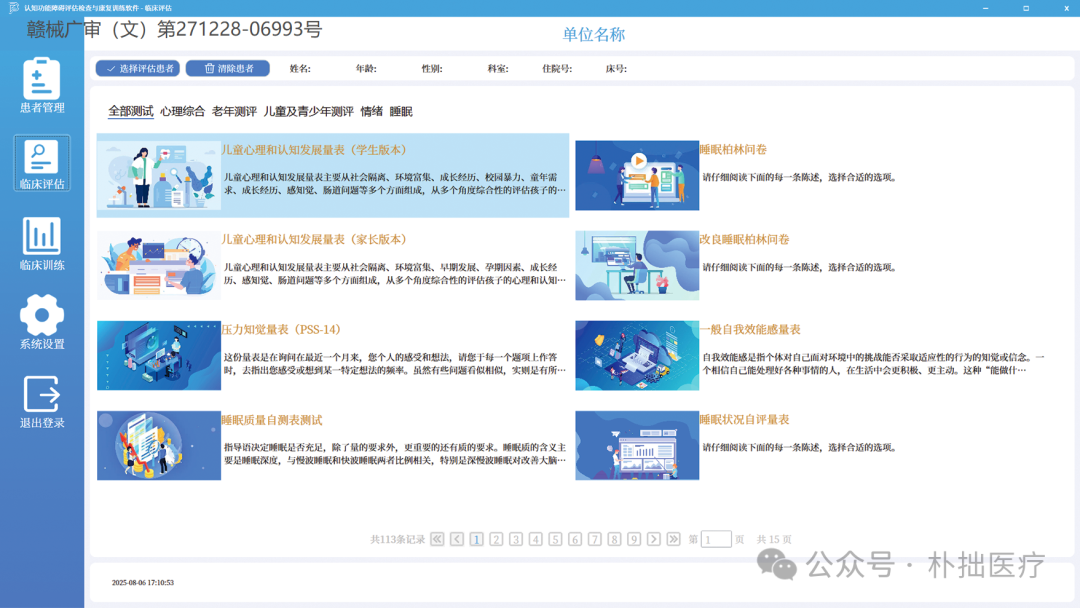
Task: Click the 清除患者 button
Action: click(228, 68)
